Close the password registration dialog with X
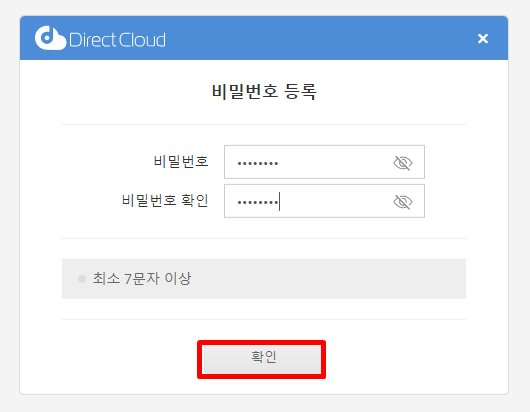Screen dimensions: 530x412 483,39
